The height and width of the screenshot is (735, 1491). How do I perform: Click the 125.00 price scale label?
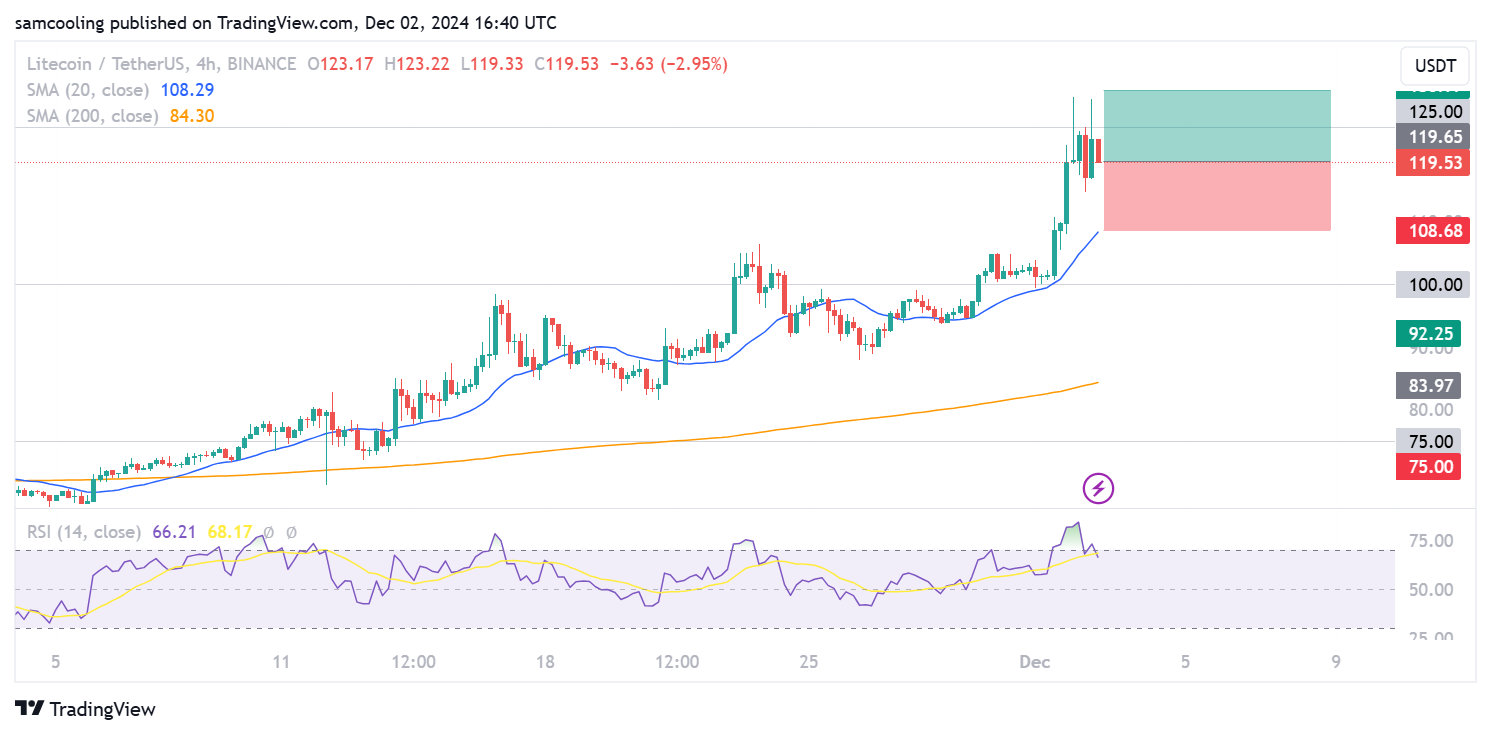(1432, 111)
